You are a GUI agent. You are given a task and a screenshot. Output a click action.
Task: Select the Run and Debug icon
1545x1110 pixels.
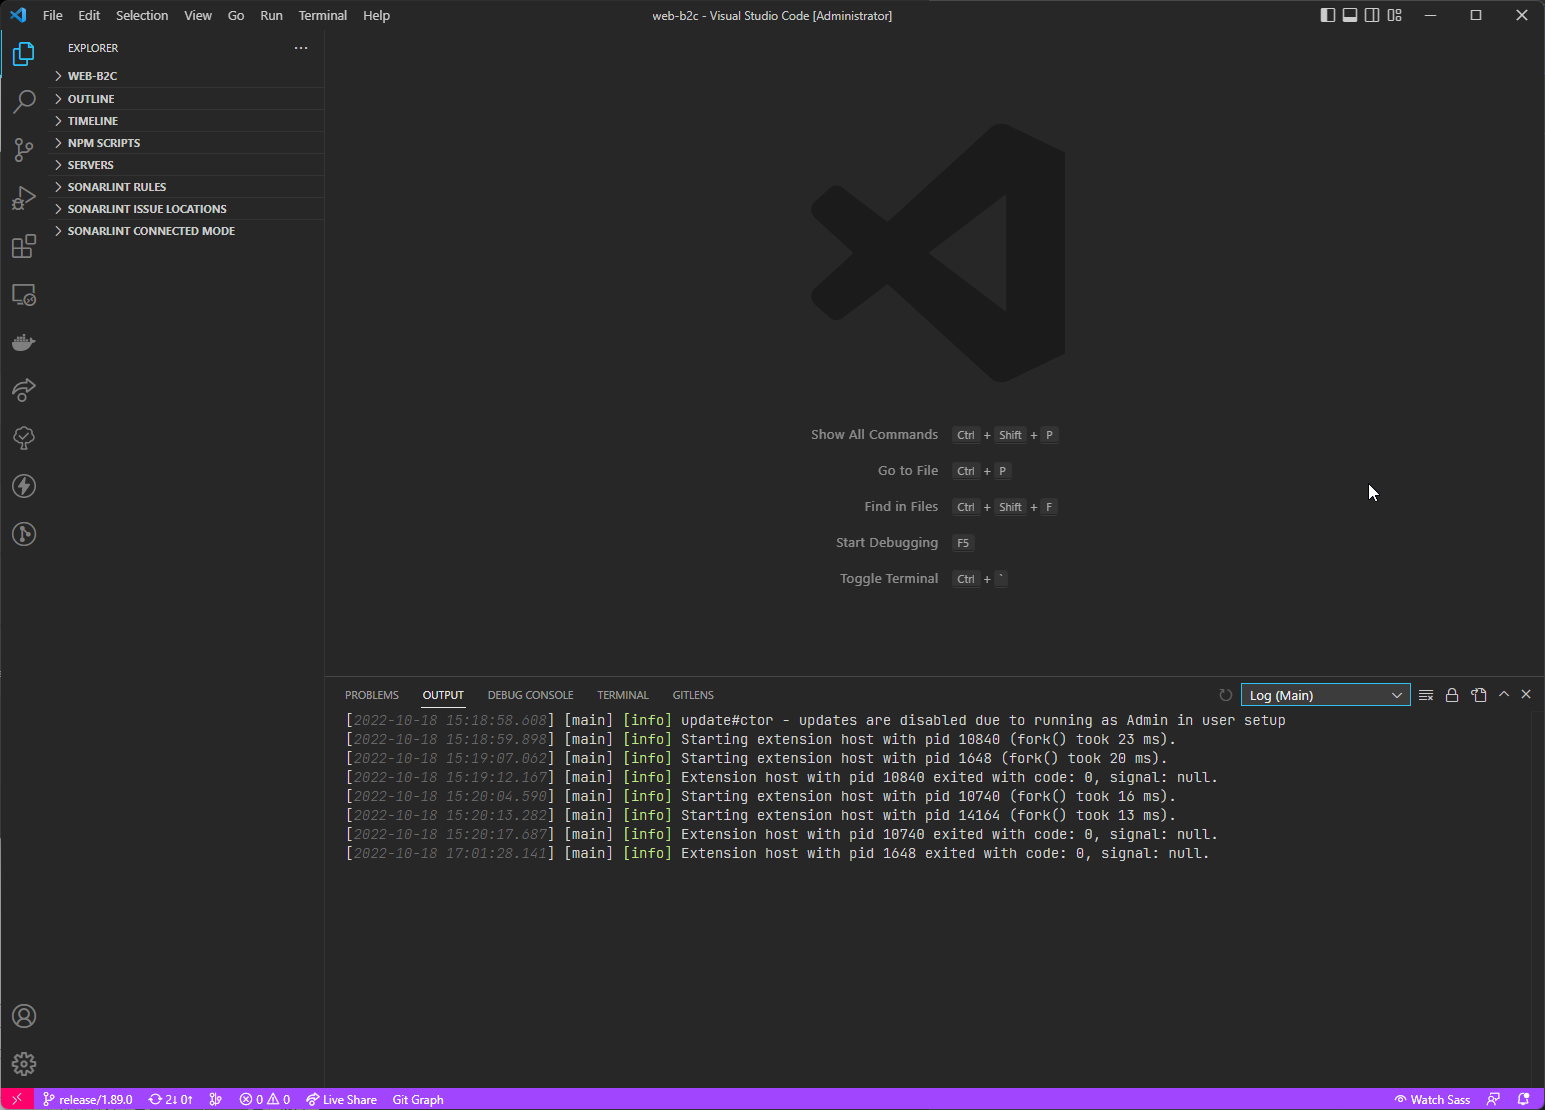pos(23,197)
